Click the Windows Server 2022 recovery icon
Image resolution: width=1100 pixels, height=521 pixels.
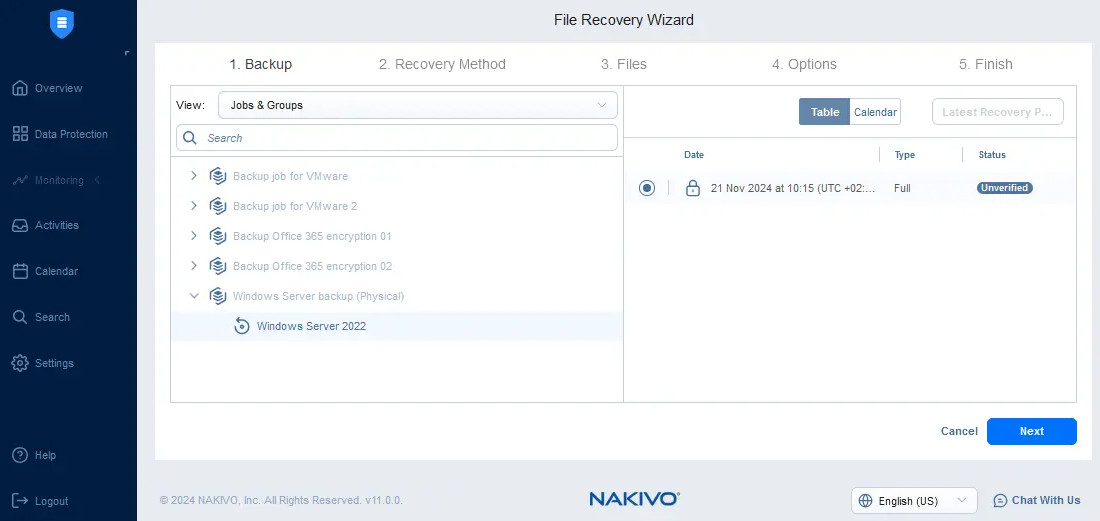[x=241, y=326]
